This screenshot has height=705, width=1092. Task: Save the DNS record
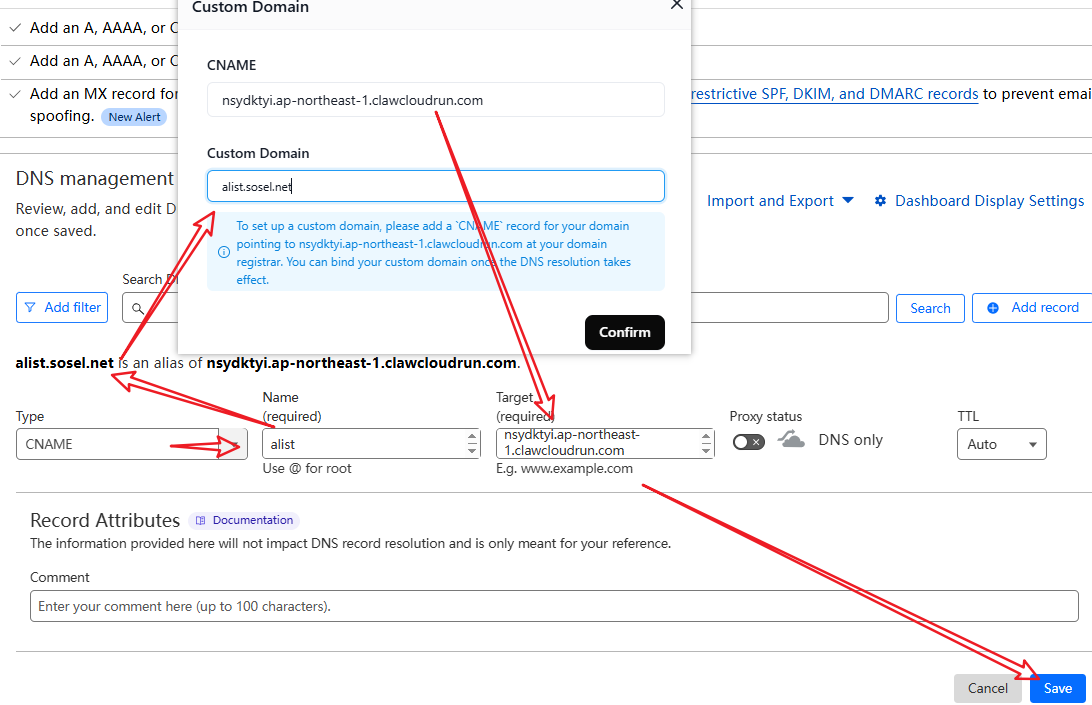1057,688
